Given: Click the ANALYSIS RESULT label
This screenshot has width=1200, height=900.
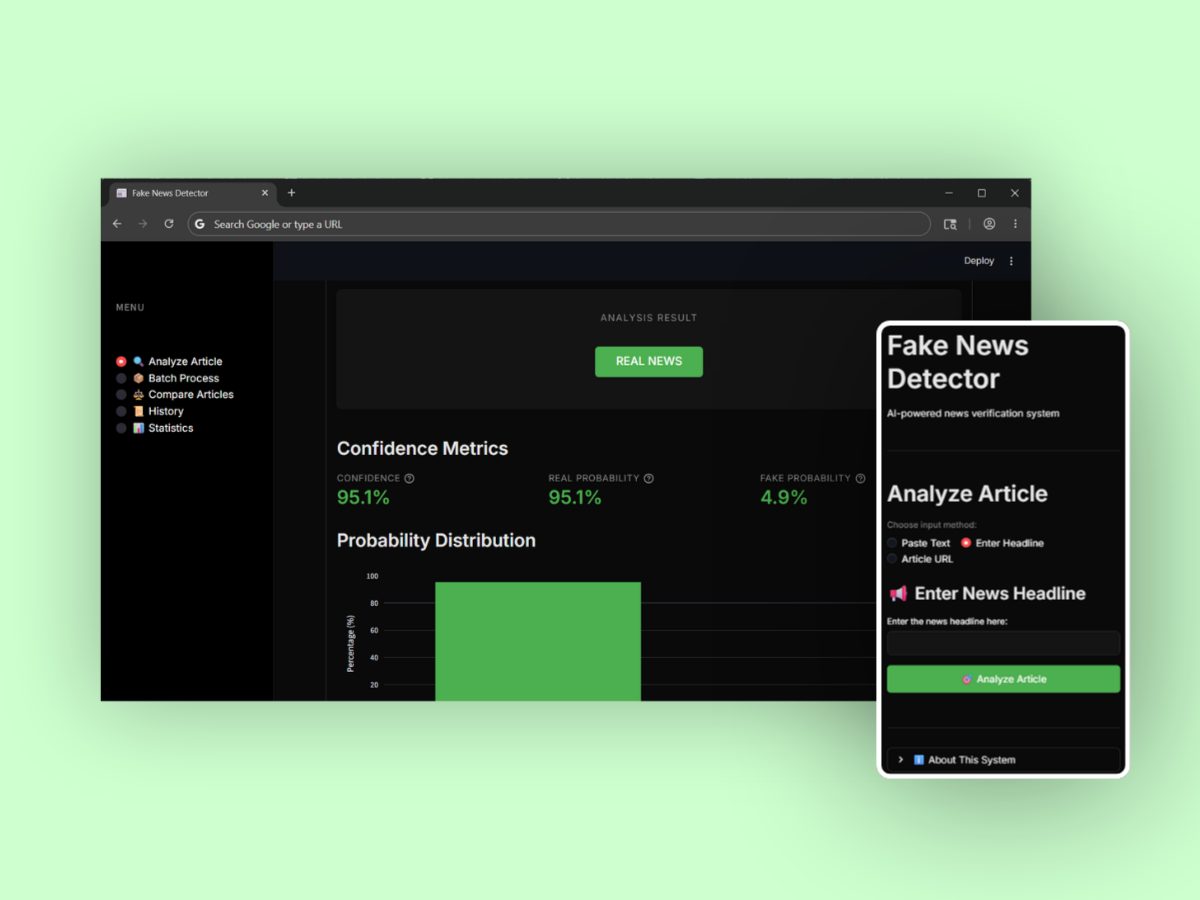Looking at the screenshot, I should pos(649,318).
